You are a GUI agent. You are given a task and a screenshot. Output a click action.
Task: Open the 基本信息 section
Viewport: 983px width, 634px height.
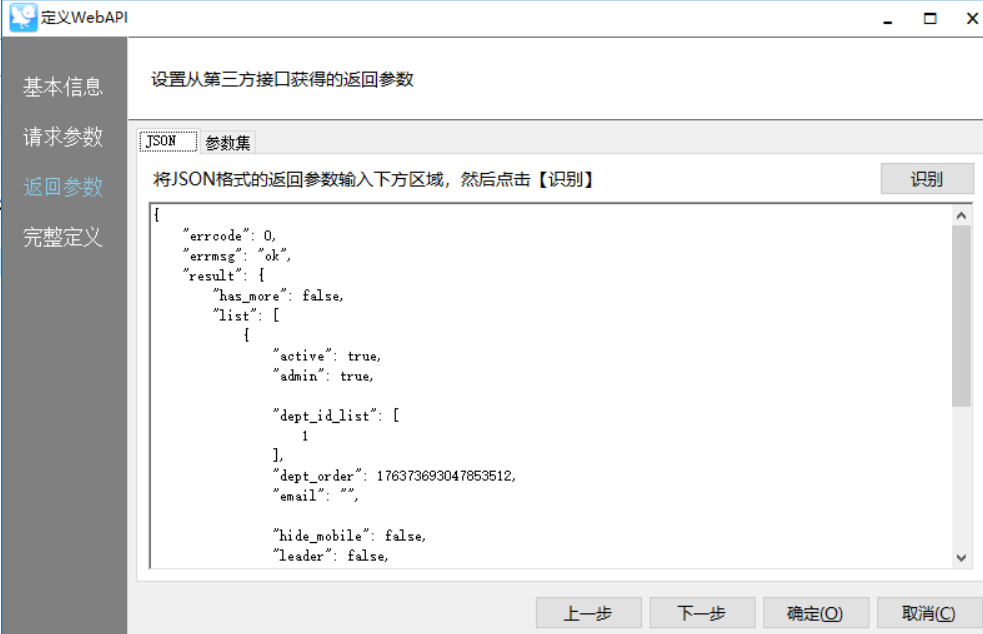[x=63, y=87]
